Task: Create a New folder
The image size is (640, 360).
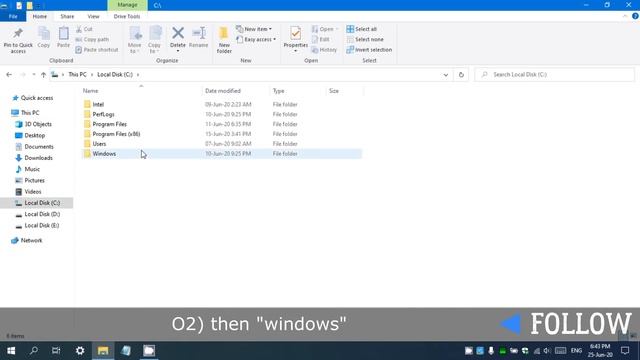Action: tap(224, 40)
